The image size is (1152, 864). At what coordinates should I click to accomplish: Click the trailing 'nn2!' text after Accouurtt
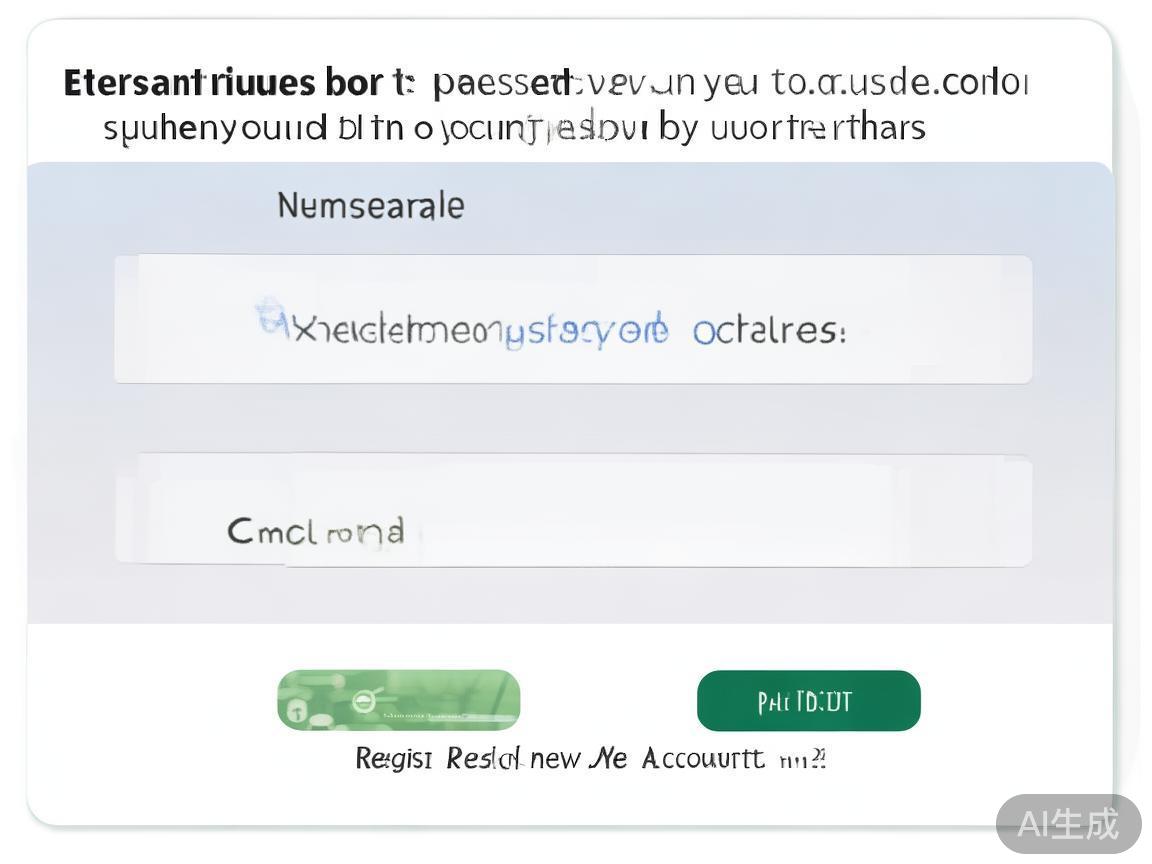[x=803, y=760]
